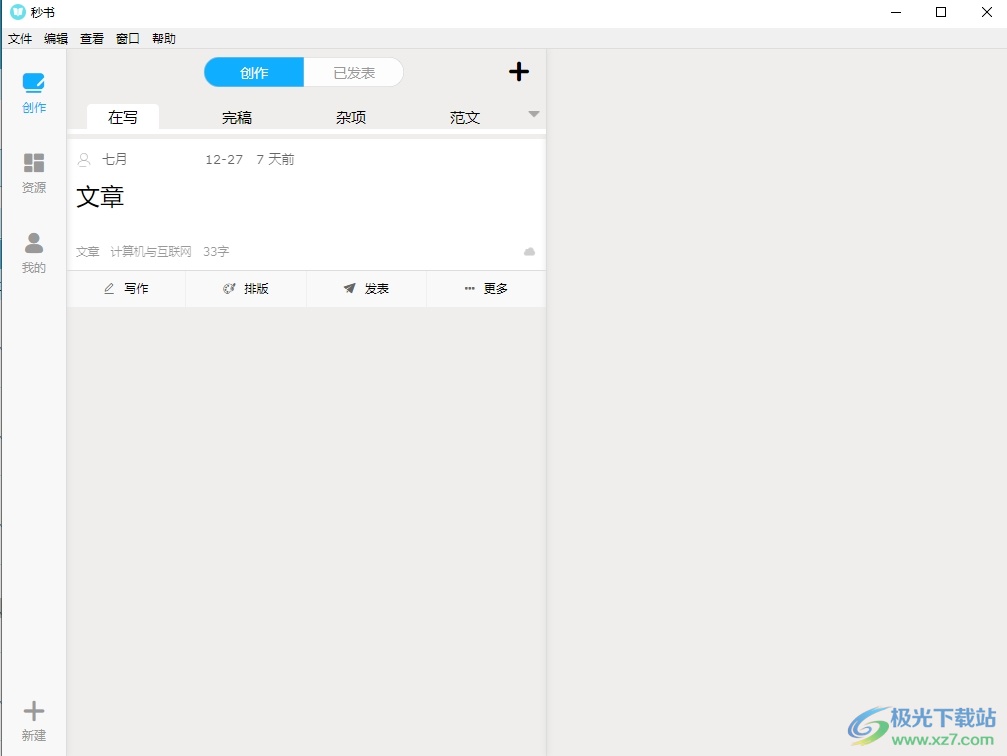
Task: Click the 排版 layout button
Action: coord(246,289)
